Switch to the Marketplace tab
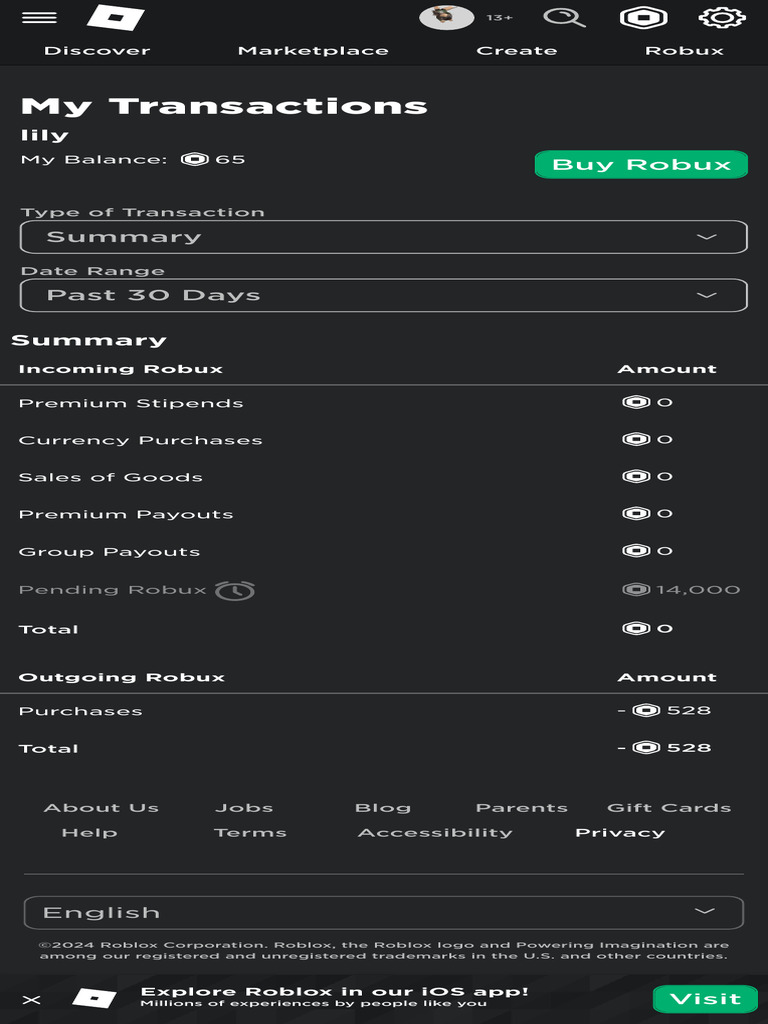The height and width of the screenshot is (1024, 768). pyautogui.click(x=313, y=51)
